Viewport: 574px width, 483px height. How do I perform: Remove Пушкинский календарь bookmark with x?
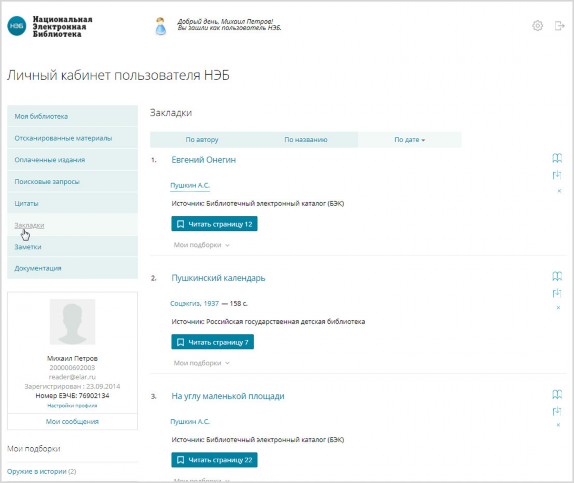tap(558, 308)
